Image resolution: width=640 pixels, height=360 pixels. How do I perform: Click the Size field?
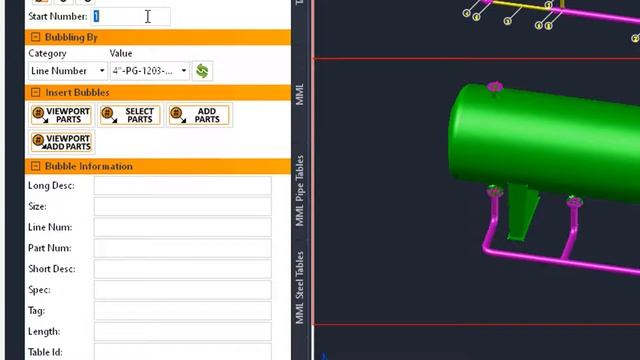182,207
